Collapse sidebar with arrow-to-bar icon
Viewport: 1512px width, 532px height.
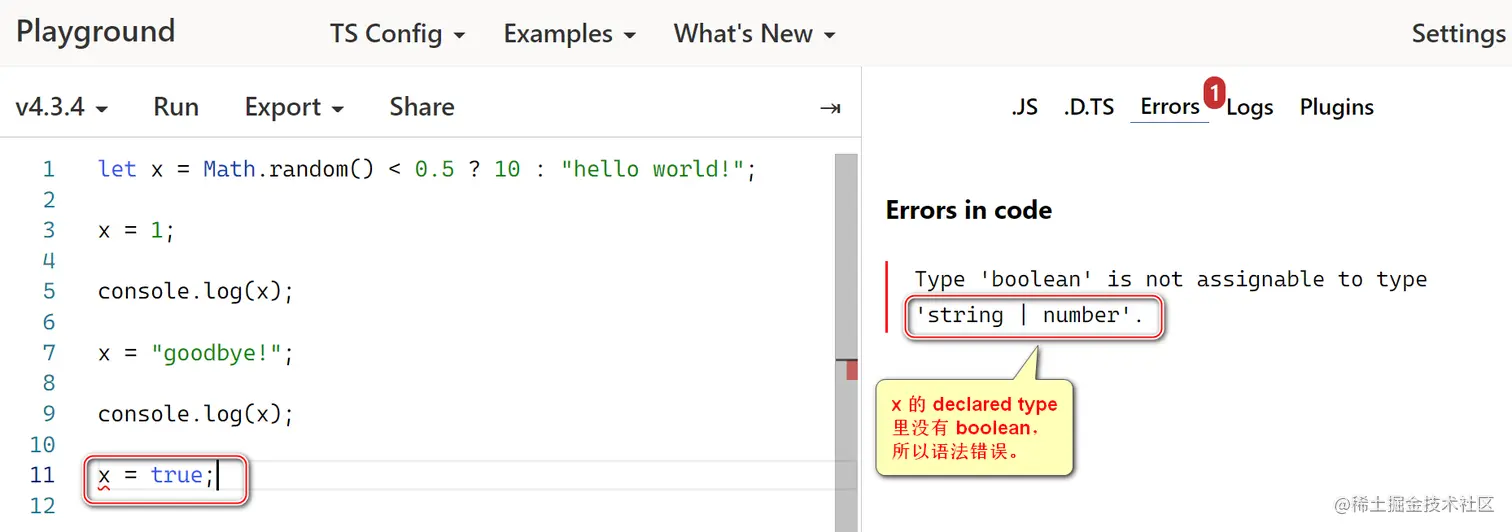click(x=830, y=108)
